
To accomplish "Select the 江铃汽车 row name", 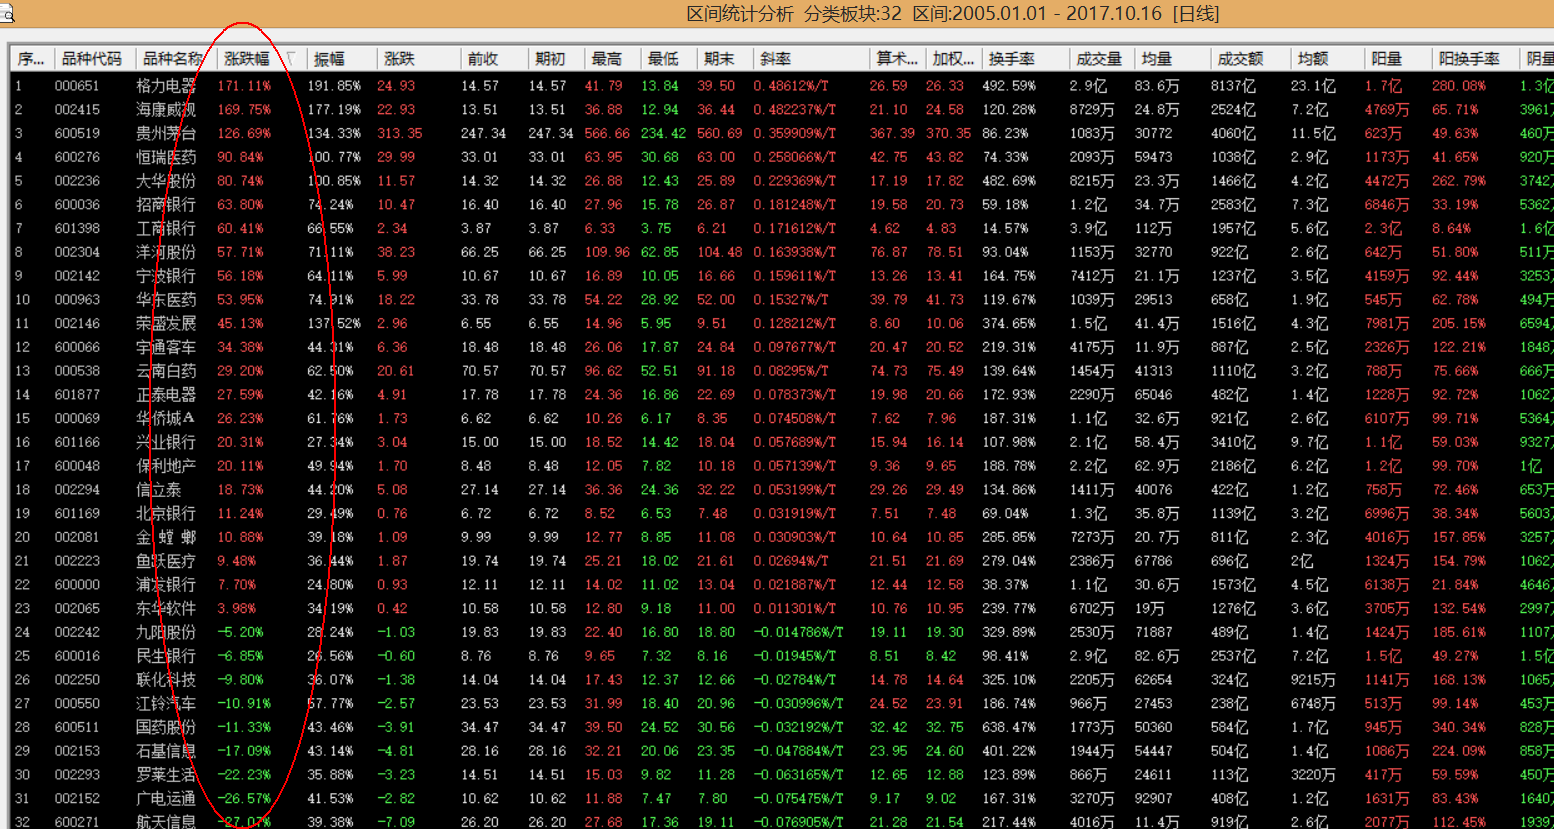I will point(166,703).
